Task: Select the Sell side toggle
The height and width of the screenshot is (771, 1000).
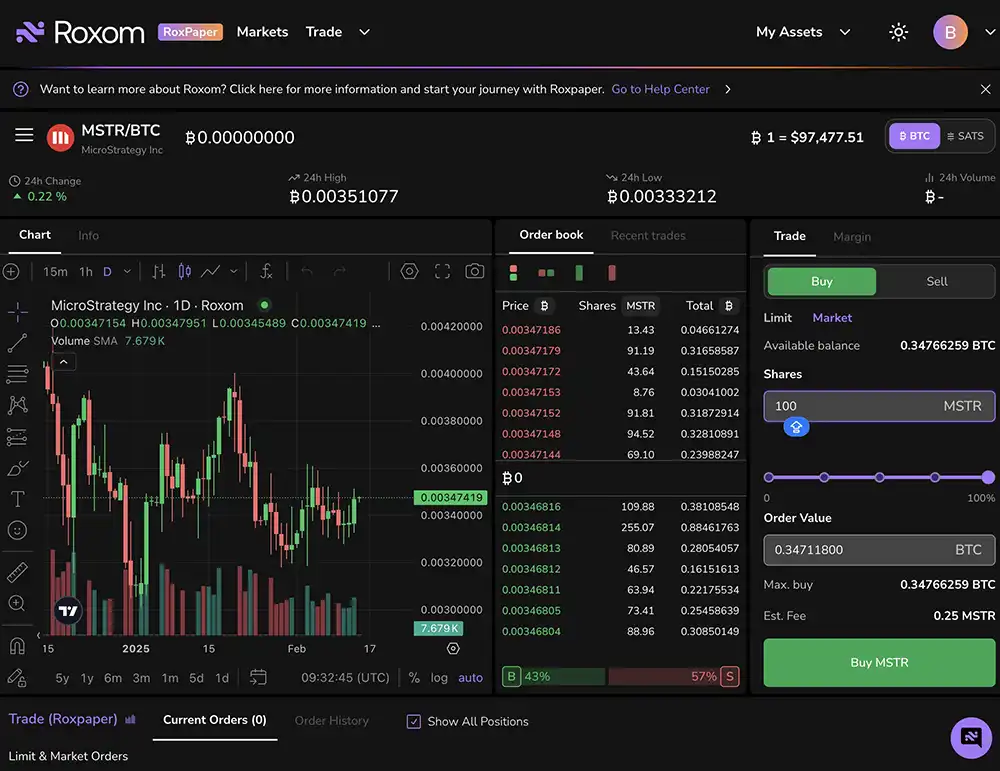Action: click(x=936, y=281)
